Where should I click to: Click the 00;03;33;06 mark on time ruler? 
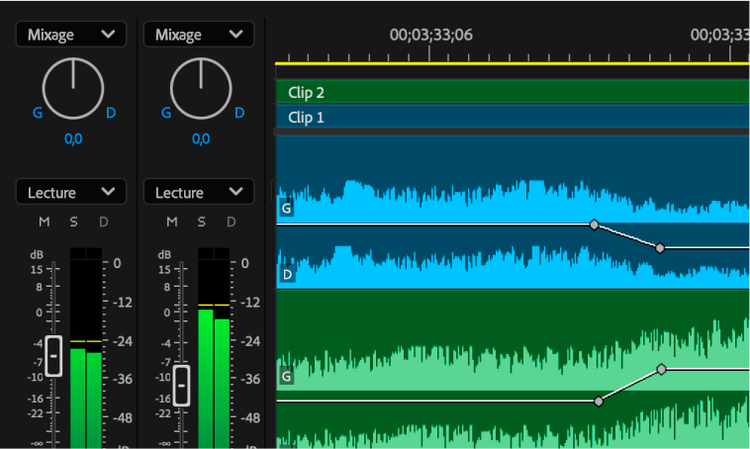pyautogui.click(x=430, y=35)
